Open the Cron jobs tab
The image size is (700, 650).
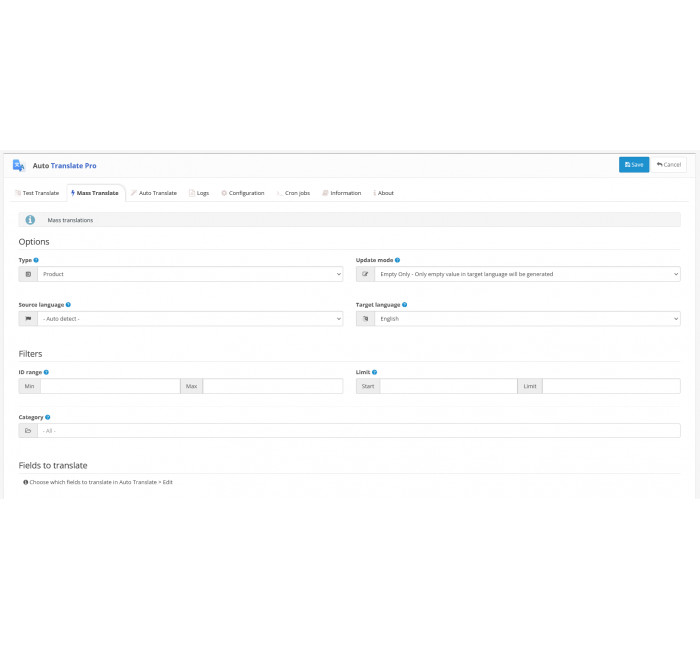(x=293, y=193)
